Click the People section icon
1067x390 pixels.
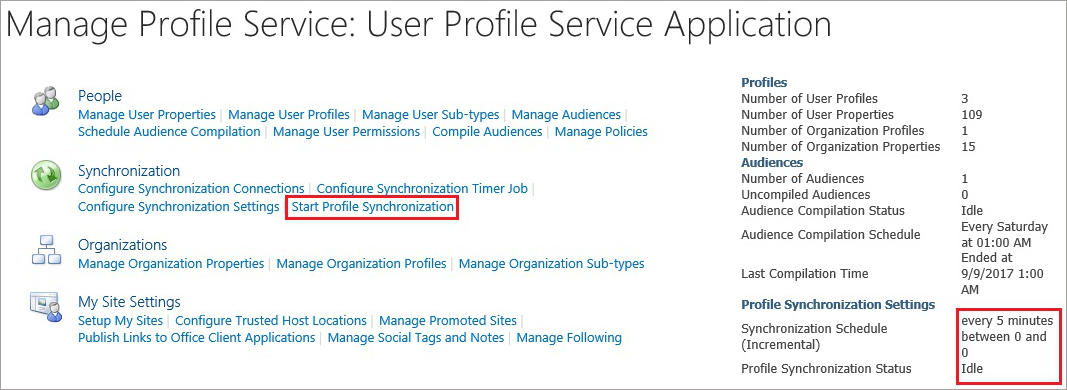pyautogui.click(x=46, y=102)
